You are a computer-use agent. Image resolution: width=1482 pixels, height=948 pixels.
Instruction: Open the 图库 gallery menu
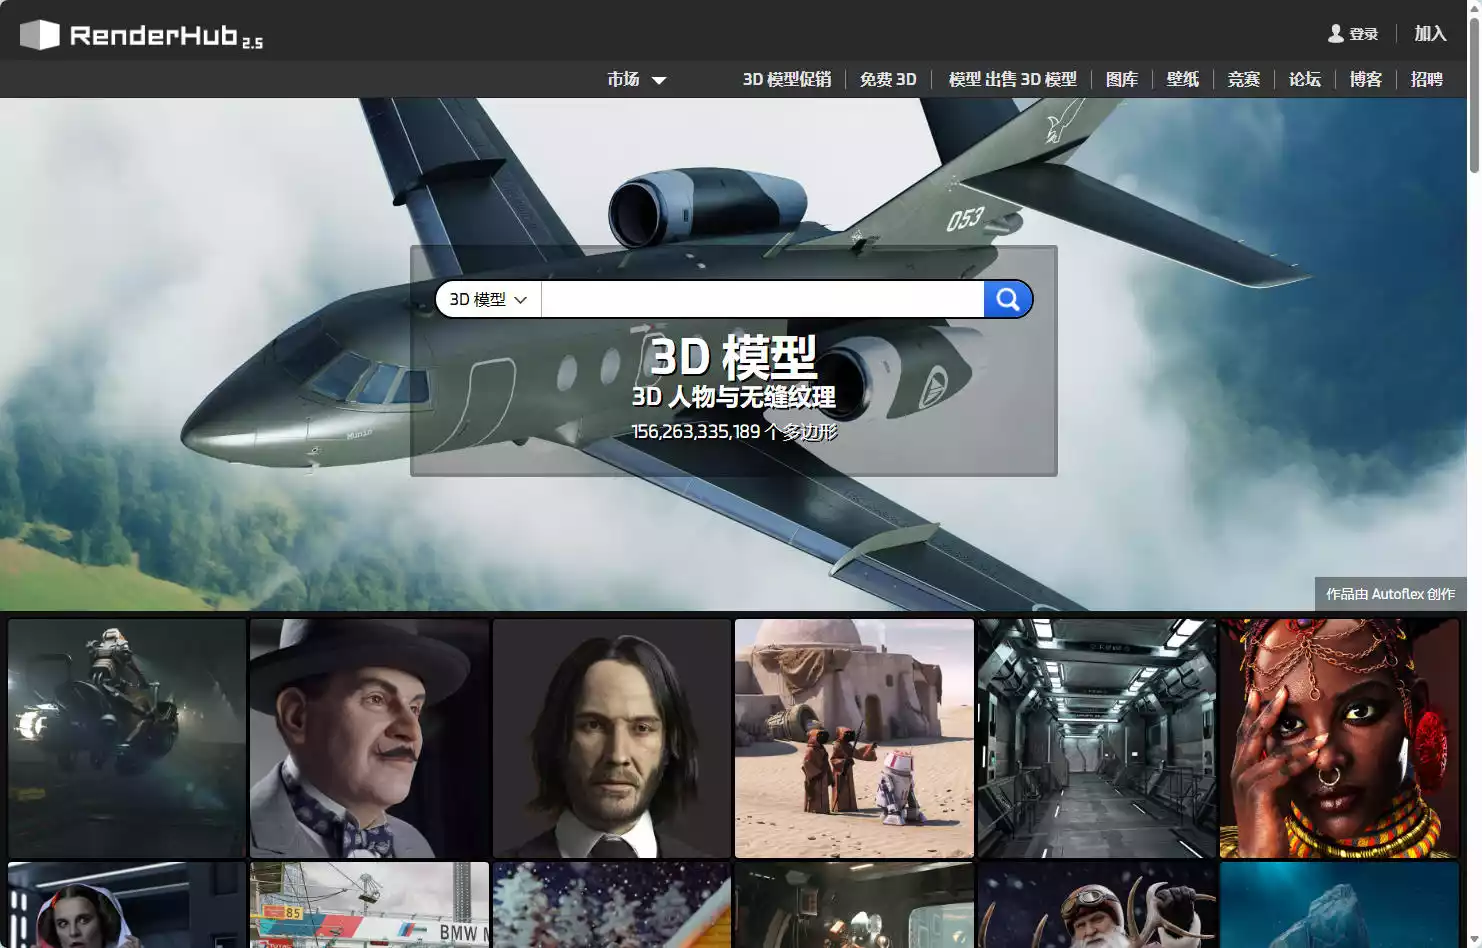click(1122, 79)
